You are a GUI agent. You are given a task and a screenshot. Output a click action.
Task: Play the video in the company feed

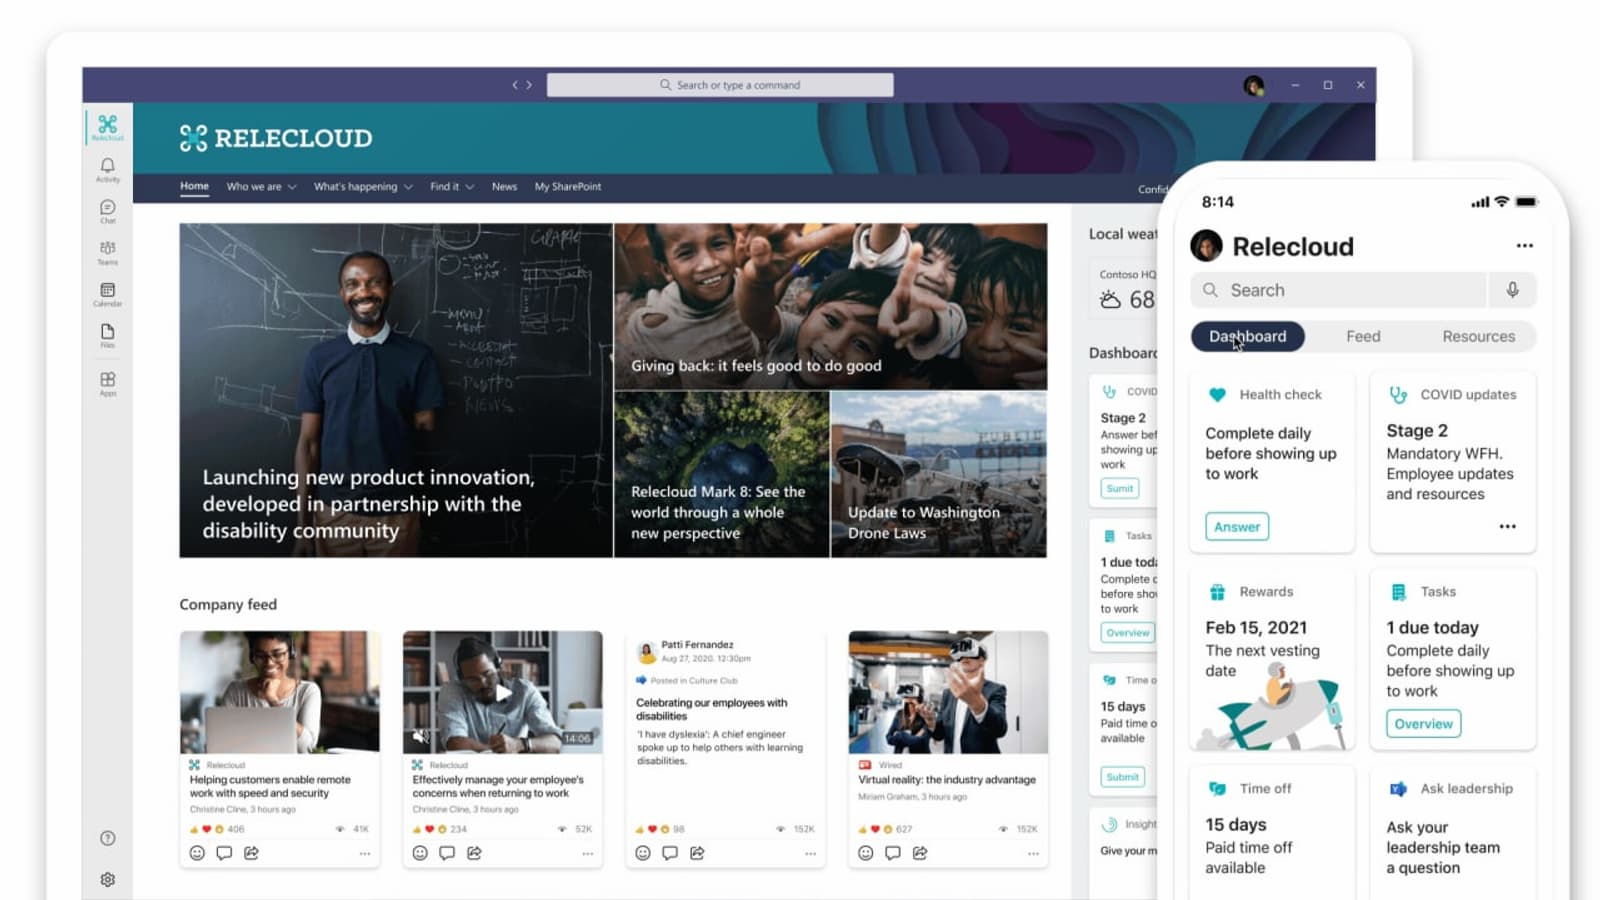(503, 692)
